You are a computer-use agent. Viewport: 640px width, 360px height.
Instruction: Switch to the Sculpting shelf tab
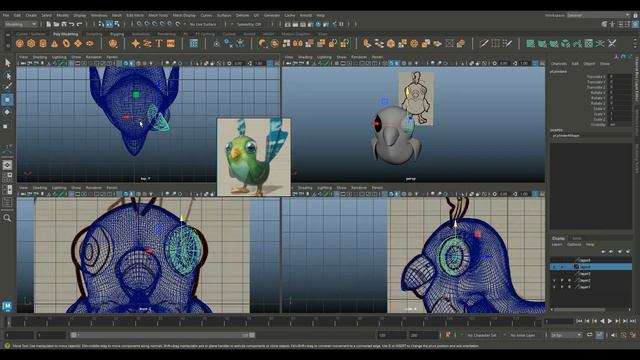pyautogui.click(x=94, y=34)
